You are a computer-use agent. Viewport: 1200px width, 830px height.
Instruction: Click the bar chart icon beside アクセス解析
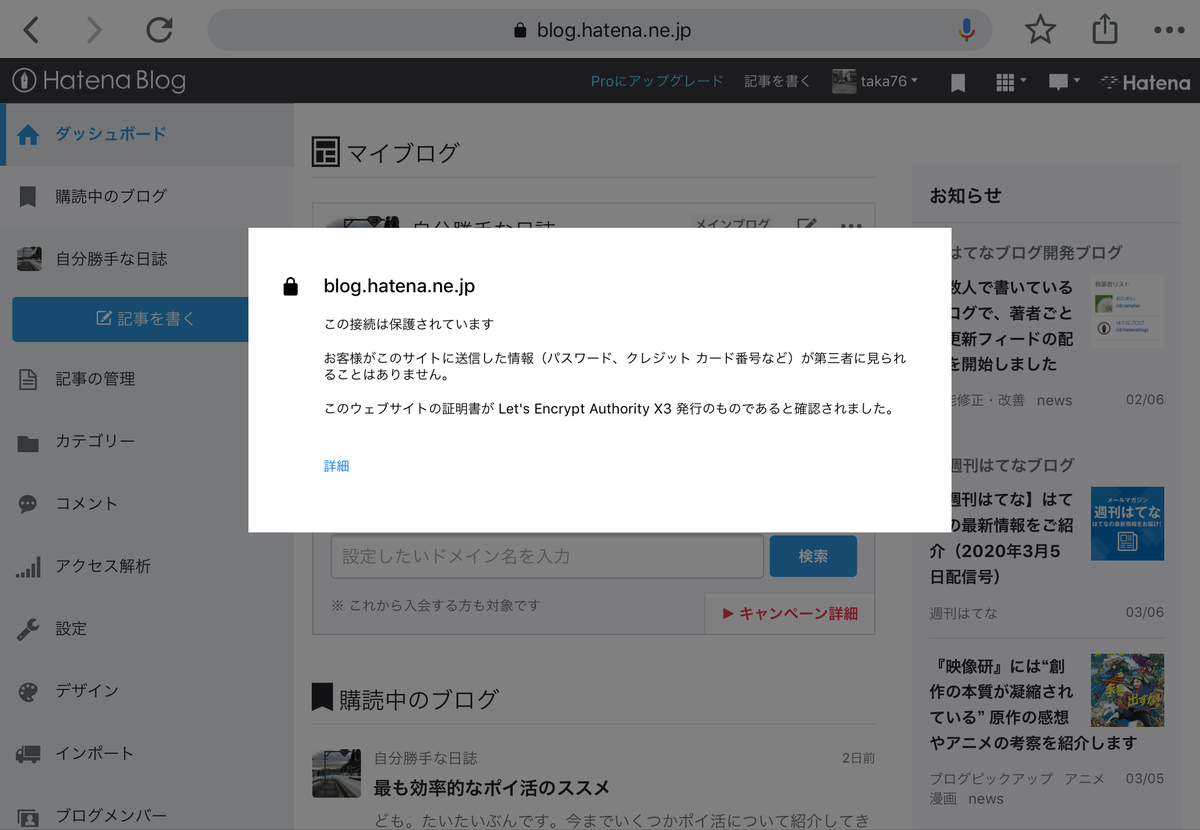[x=28, y=567]
